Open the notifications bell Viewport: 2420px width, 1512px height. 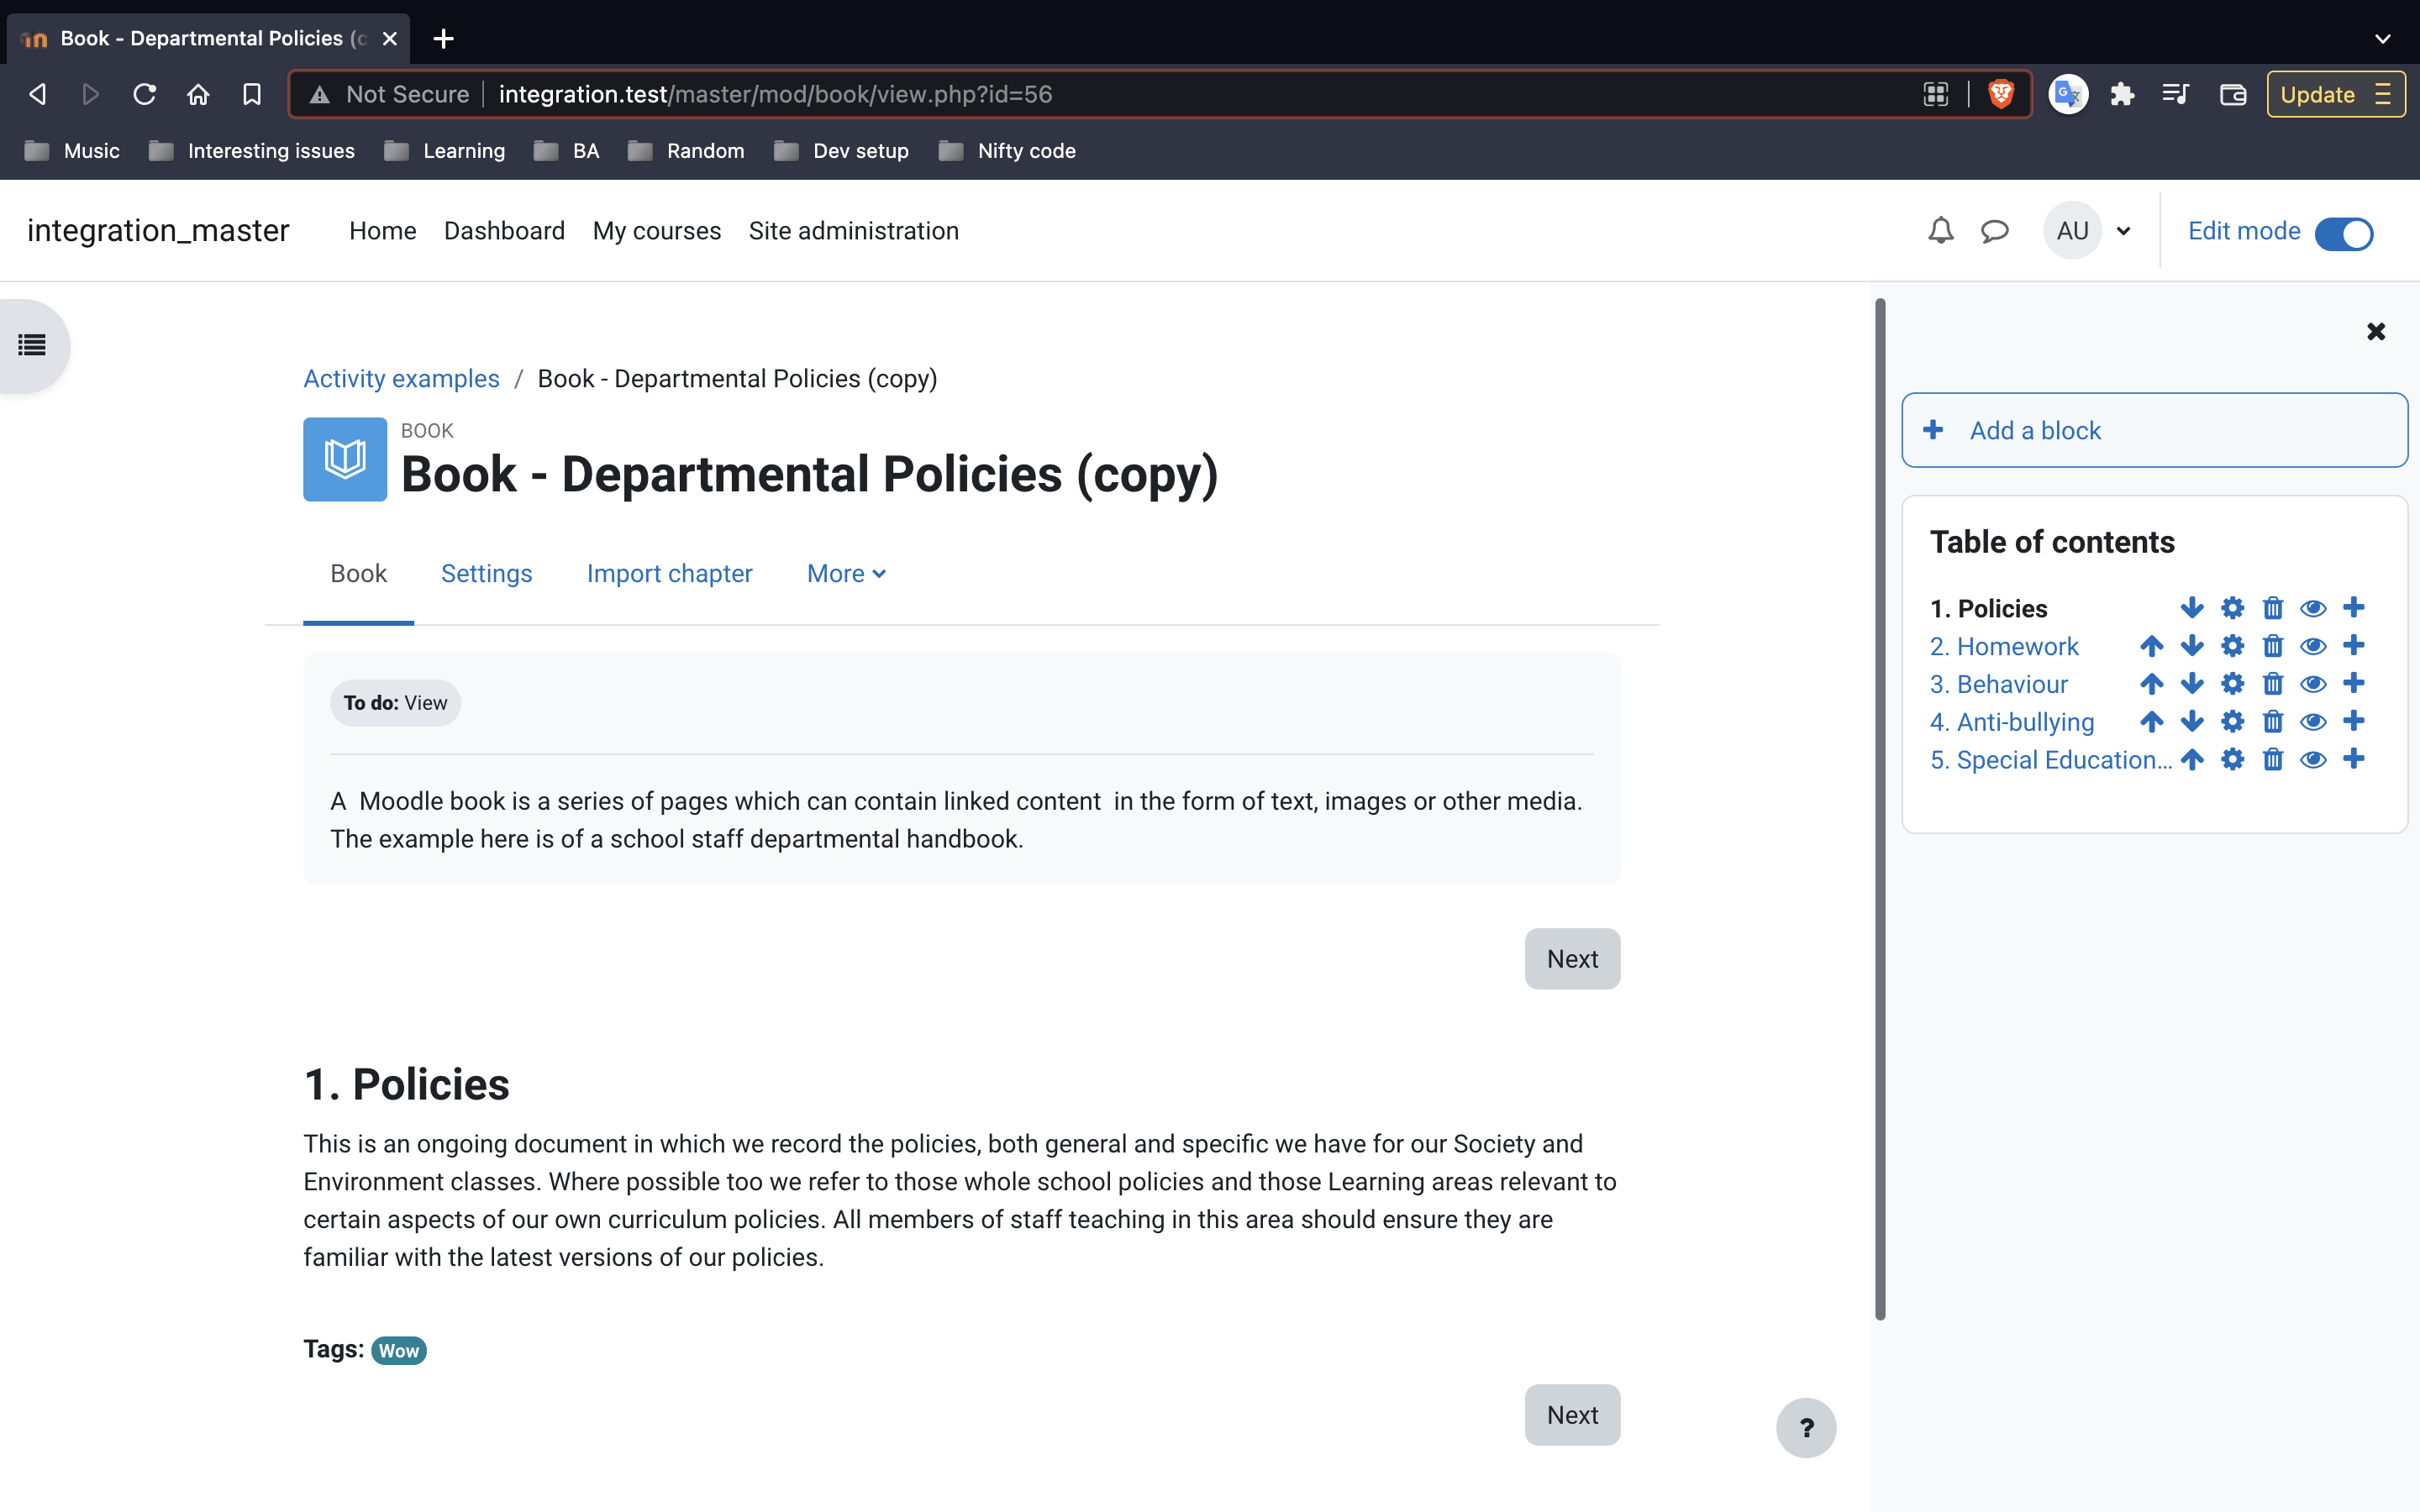coord(1940,231)
